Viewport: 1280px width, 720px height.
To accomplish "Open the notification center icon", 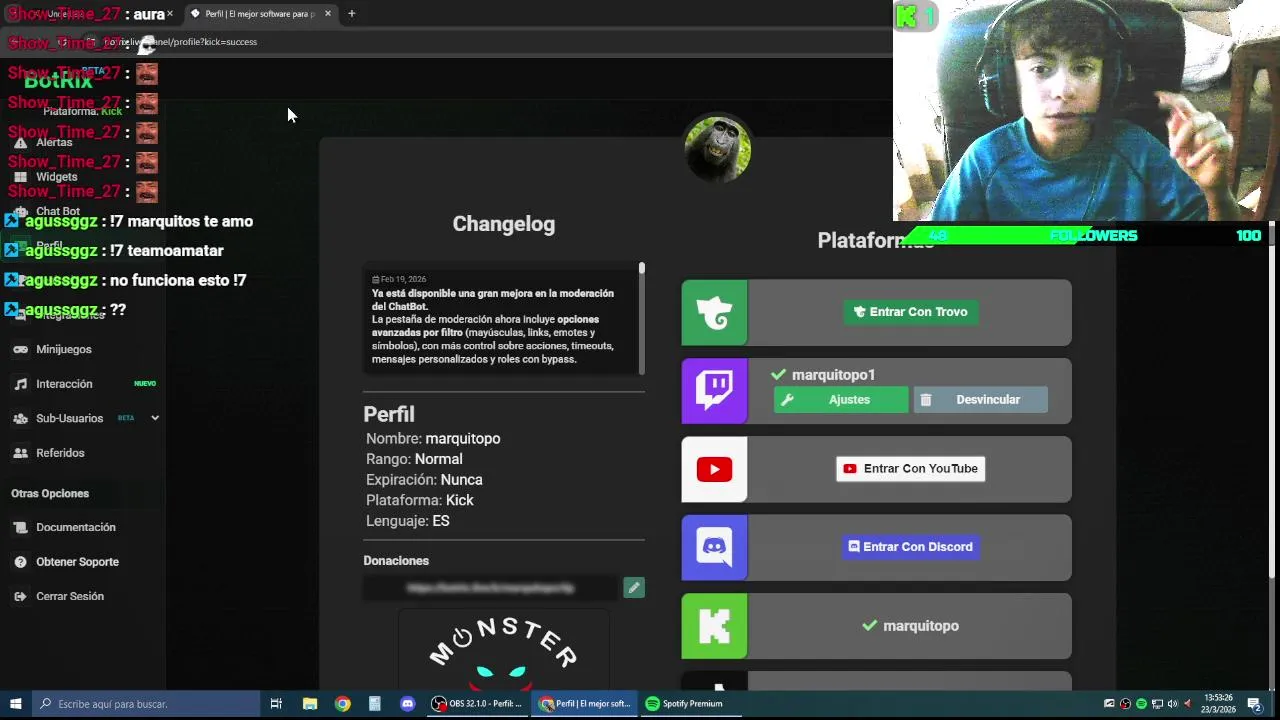I will tap(1254, 704).
